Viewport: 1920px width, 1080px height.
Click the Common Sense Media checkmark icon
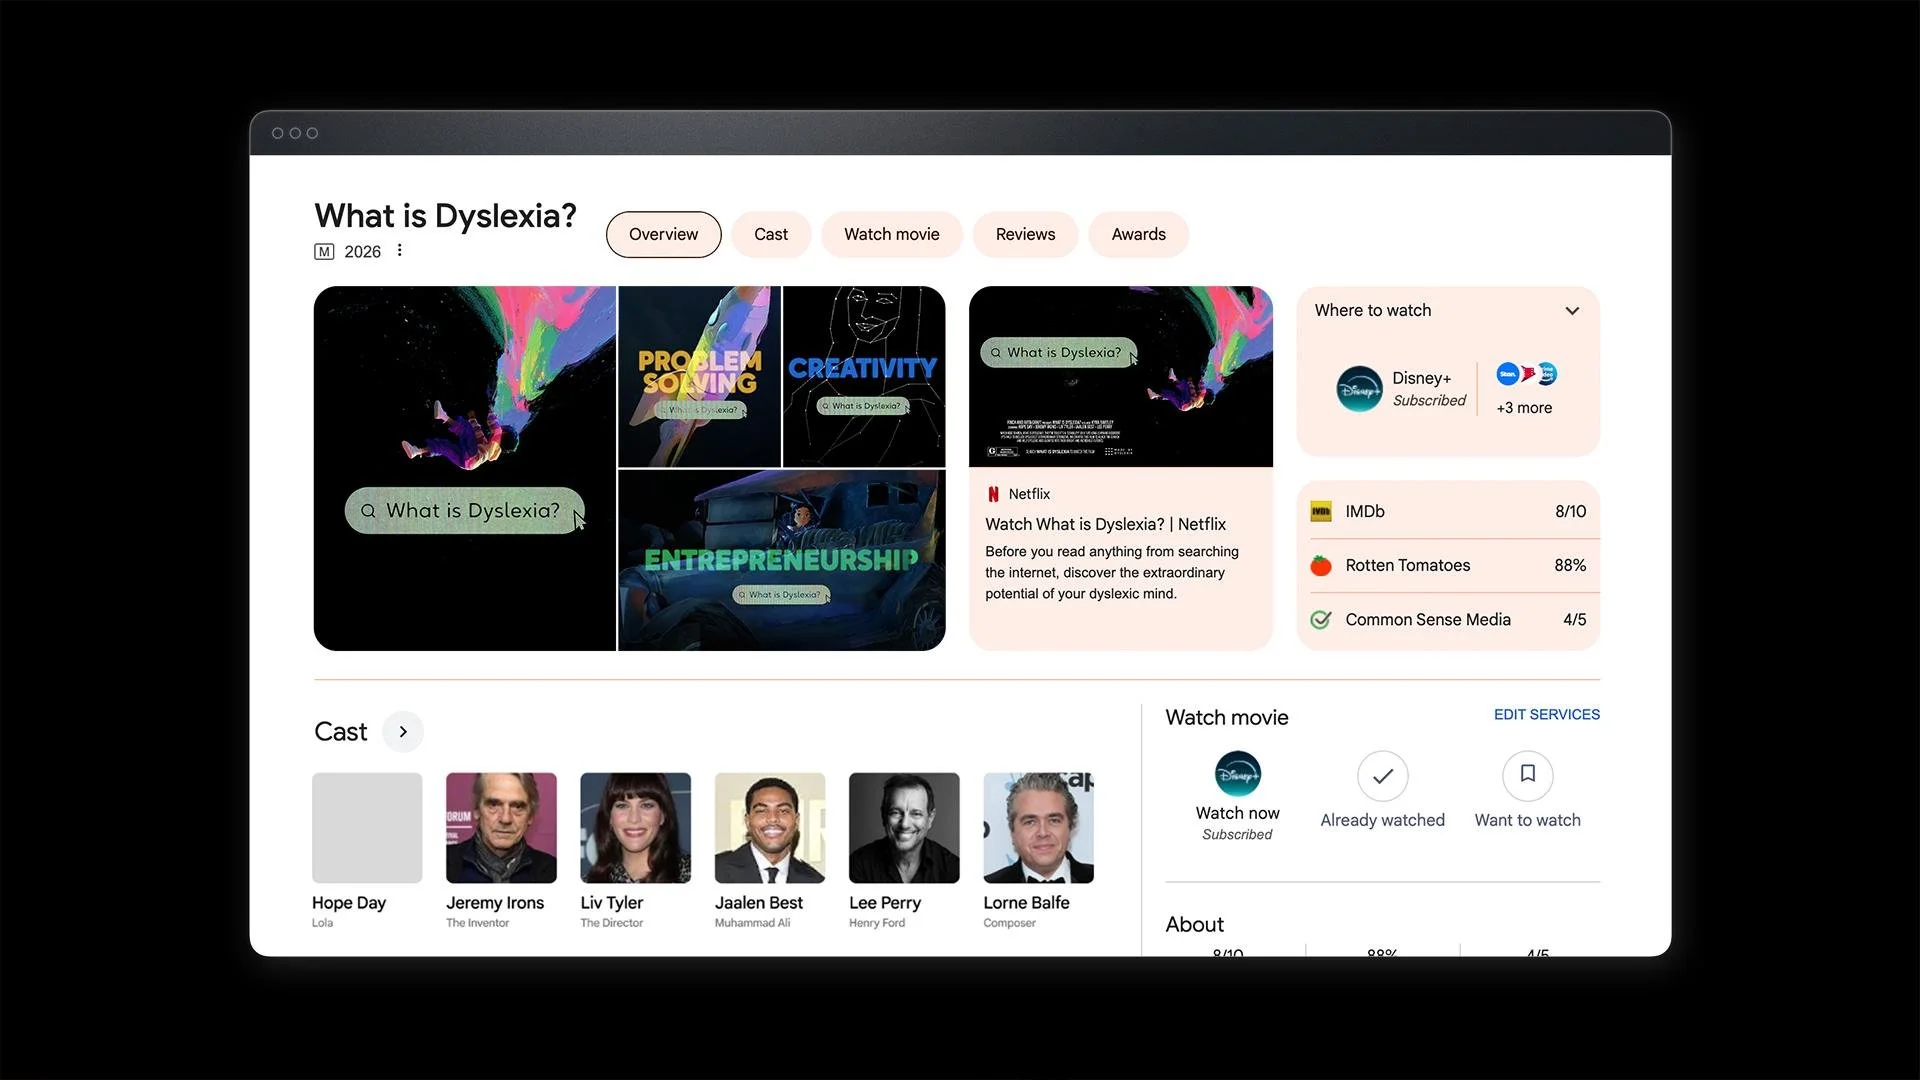[1321, 620]
